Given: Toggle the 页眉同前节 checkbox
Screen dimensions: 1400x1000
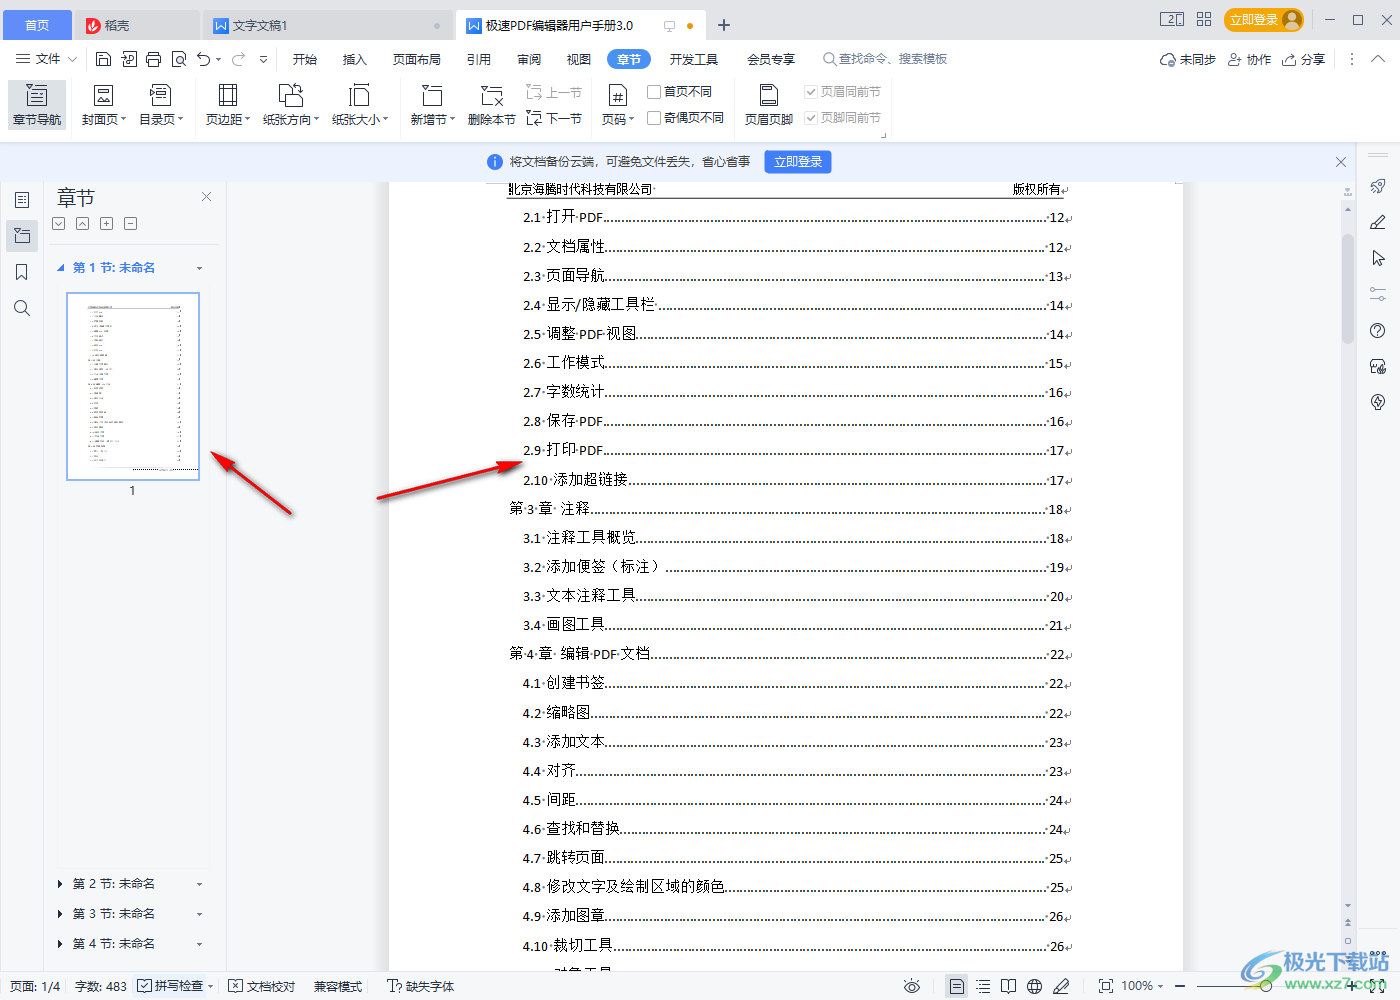Looking at the screenshot, I should click(811, 92).
